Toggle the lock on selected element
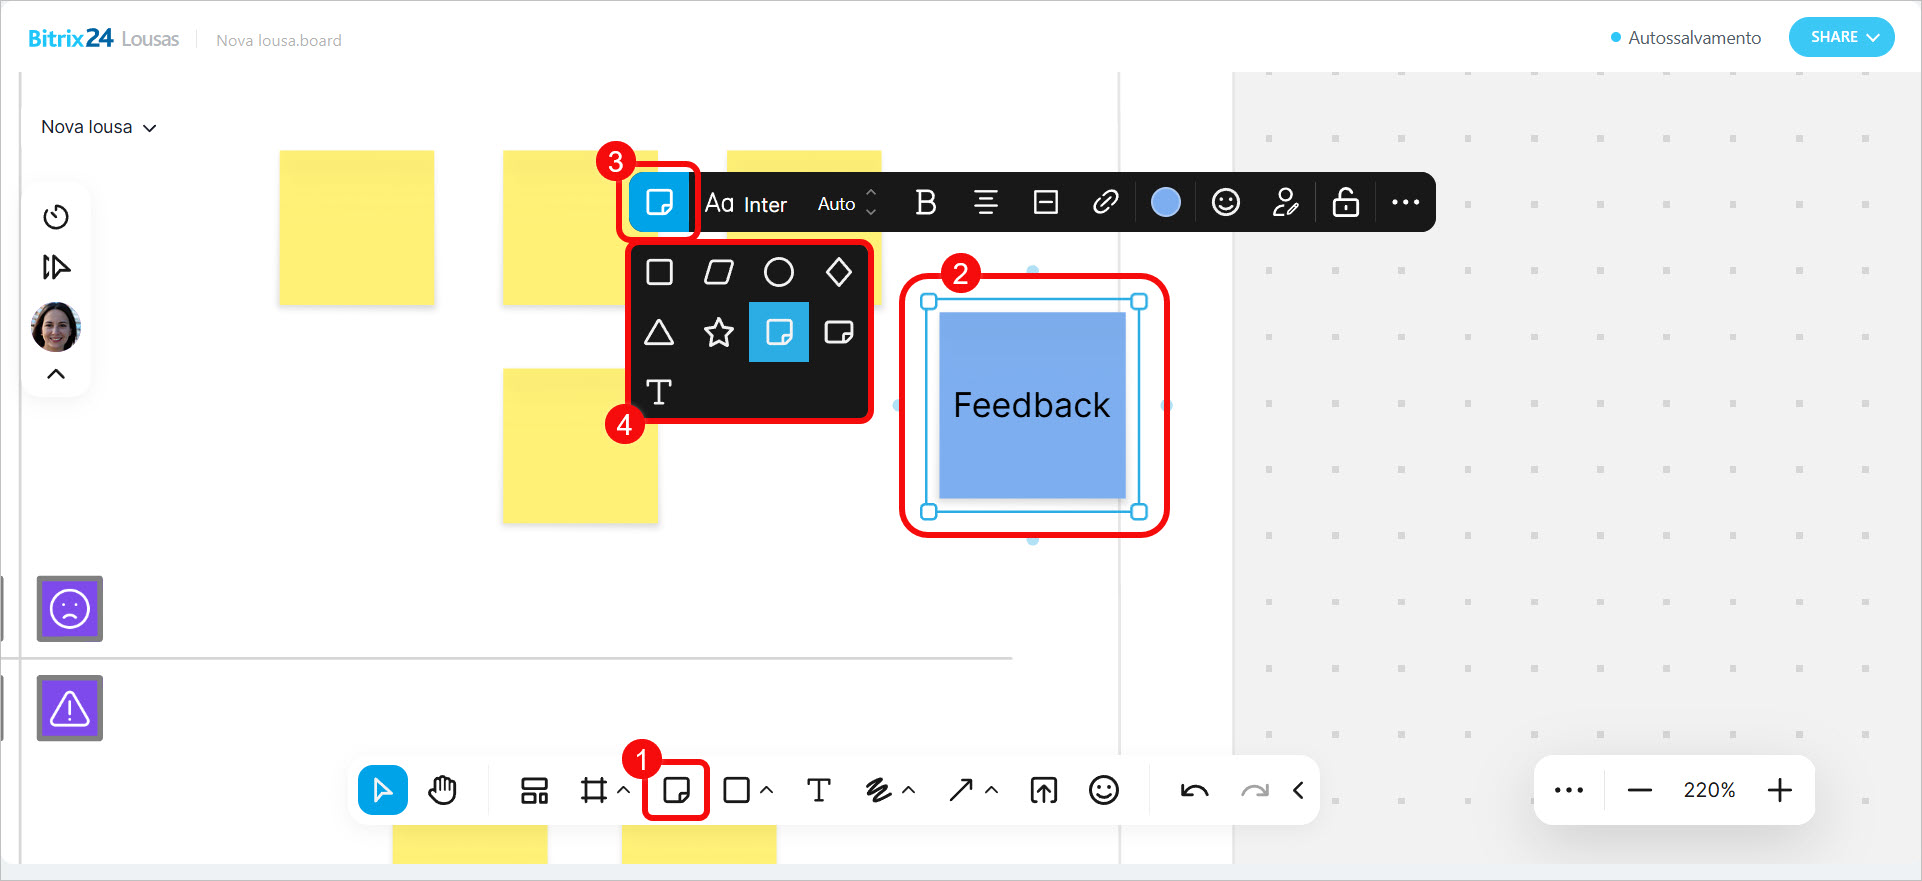Image resolution: width=1922 pixels, height=881 pixels. click(1345, 203)
